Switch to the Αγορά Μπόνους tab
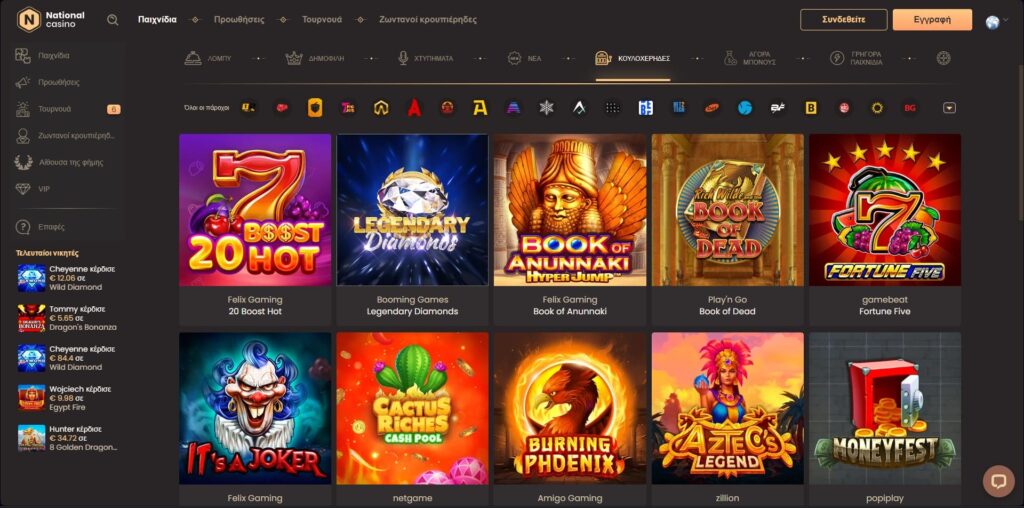Screen dimensions: 1024x508 click(x=750, y=58)
